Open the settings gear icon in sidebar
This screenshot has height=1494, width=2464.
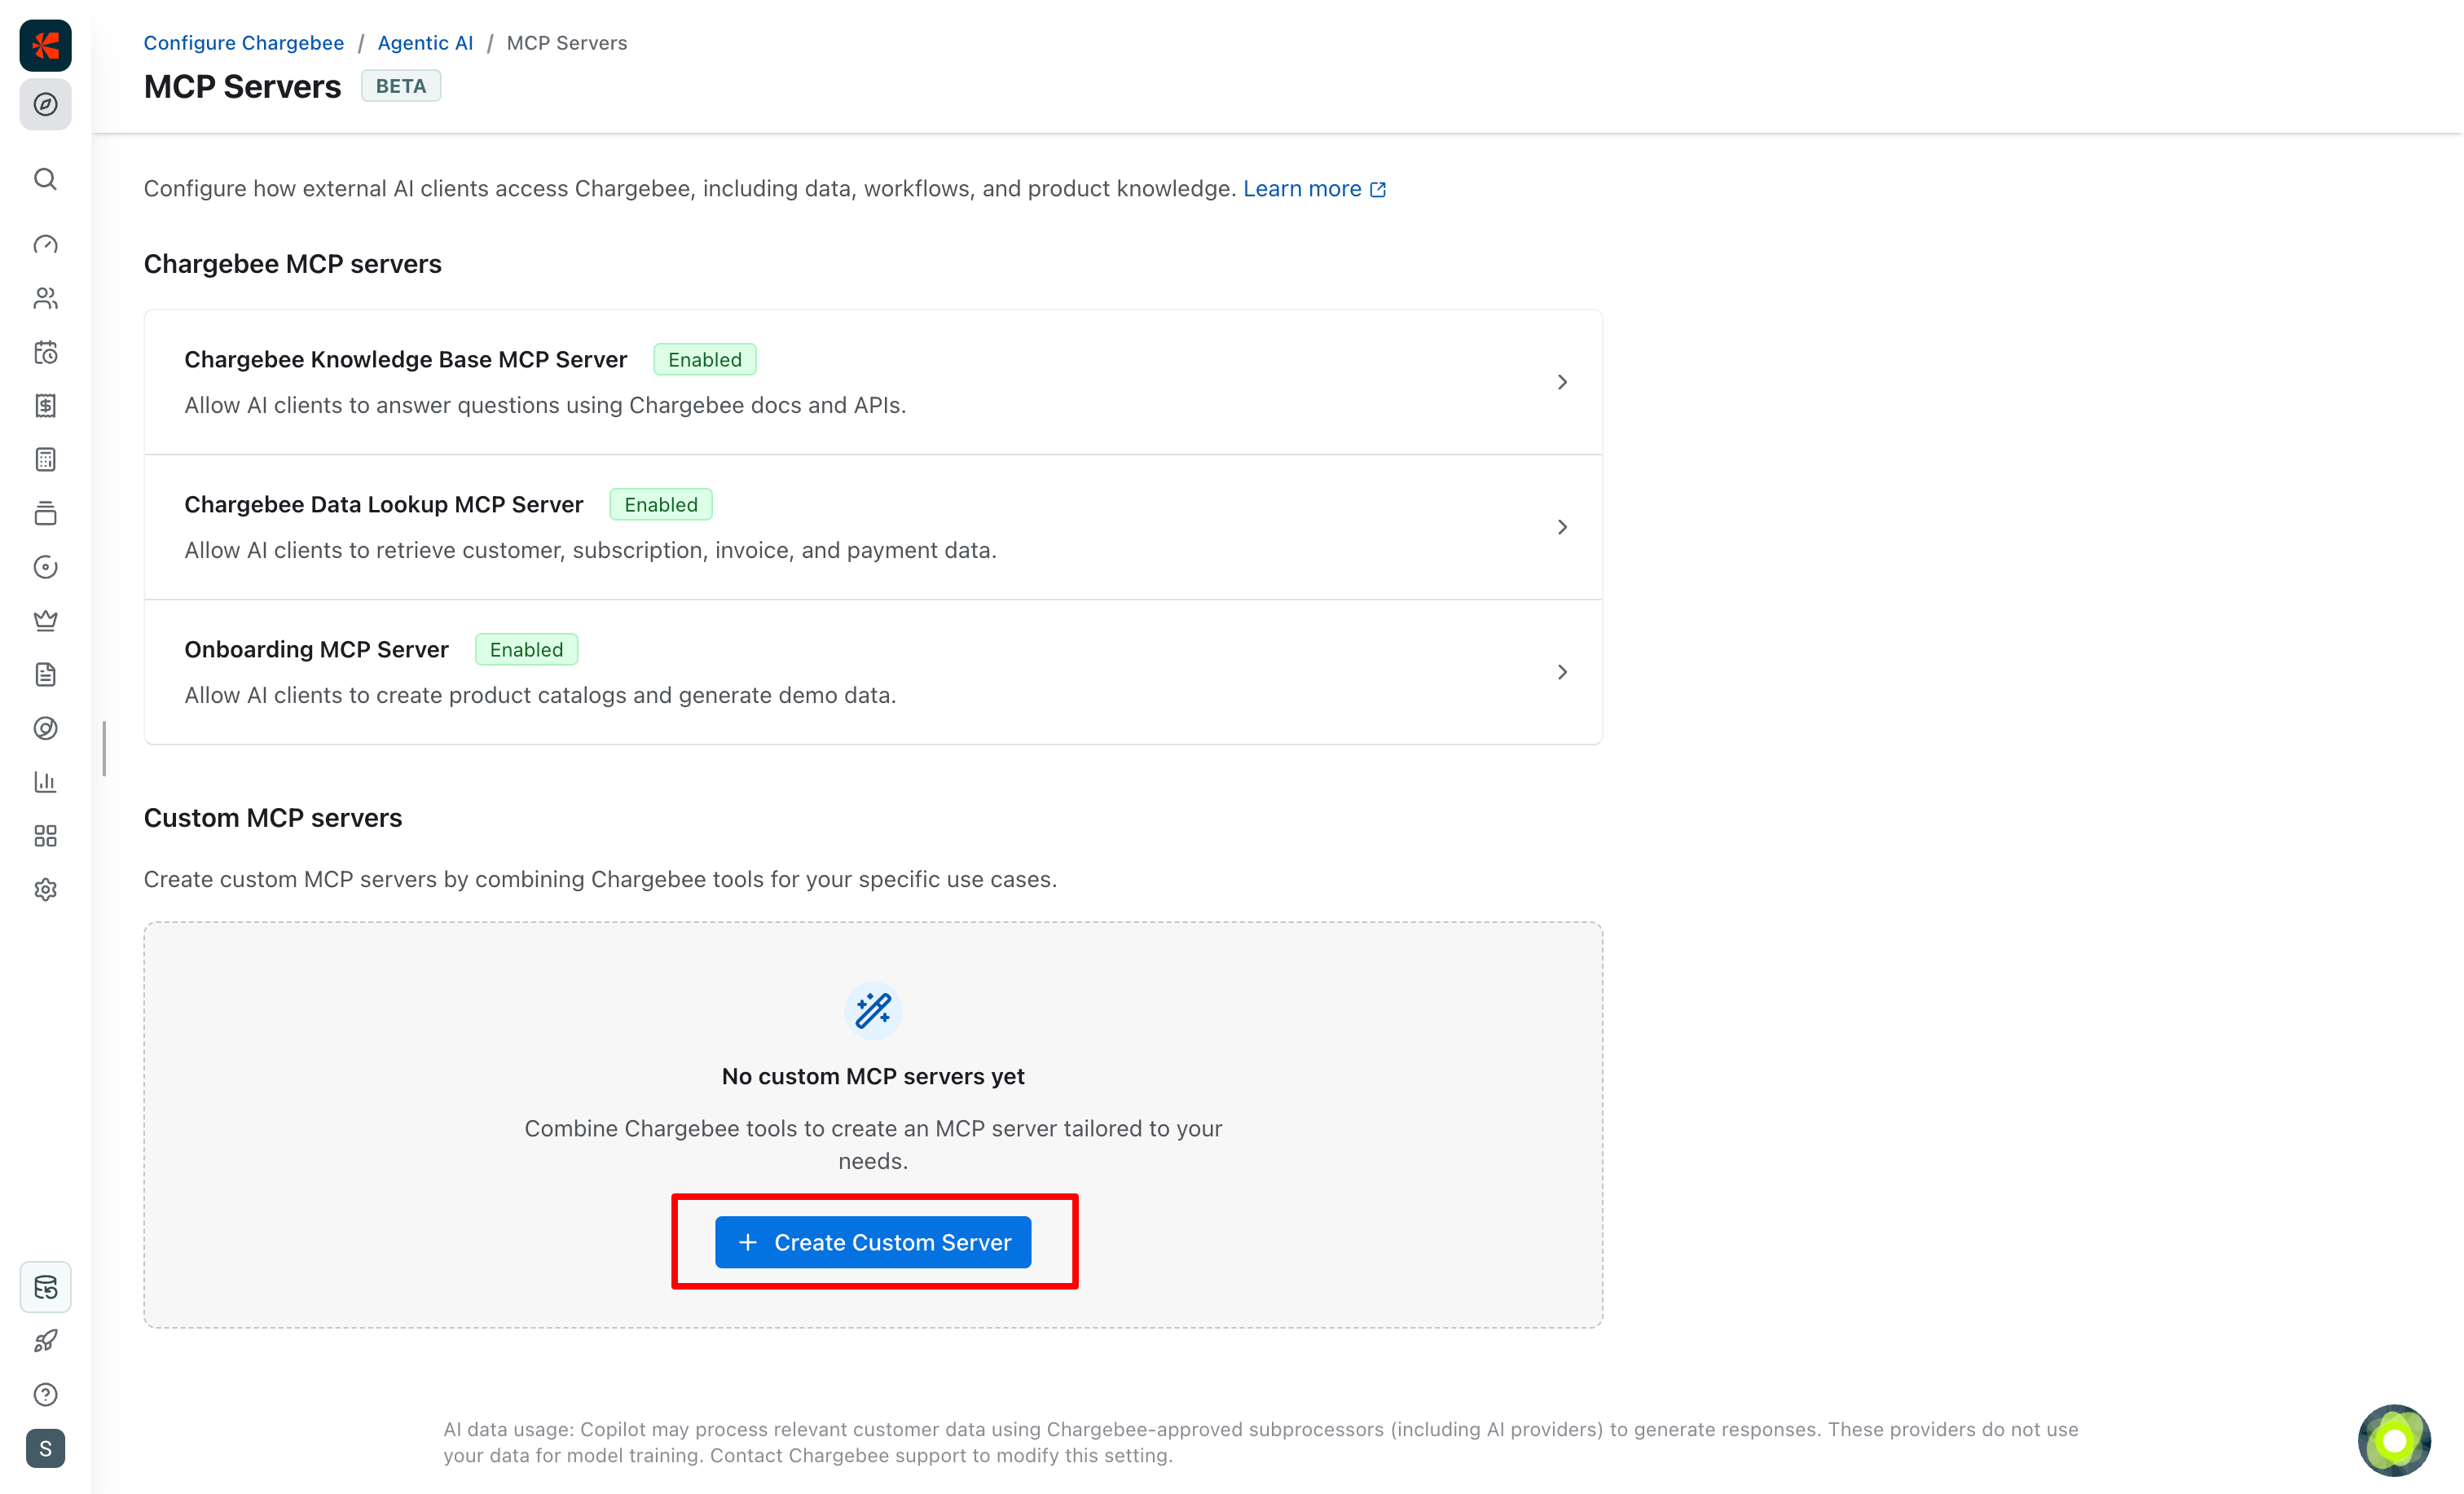point(45,890)
